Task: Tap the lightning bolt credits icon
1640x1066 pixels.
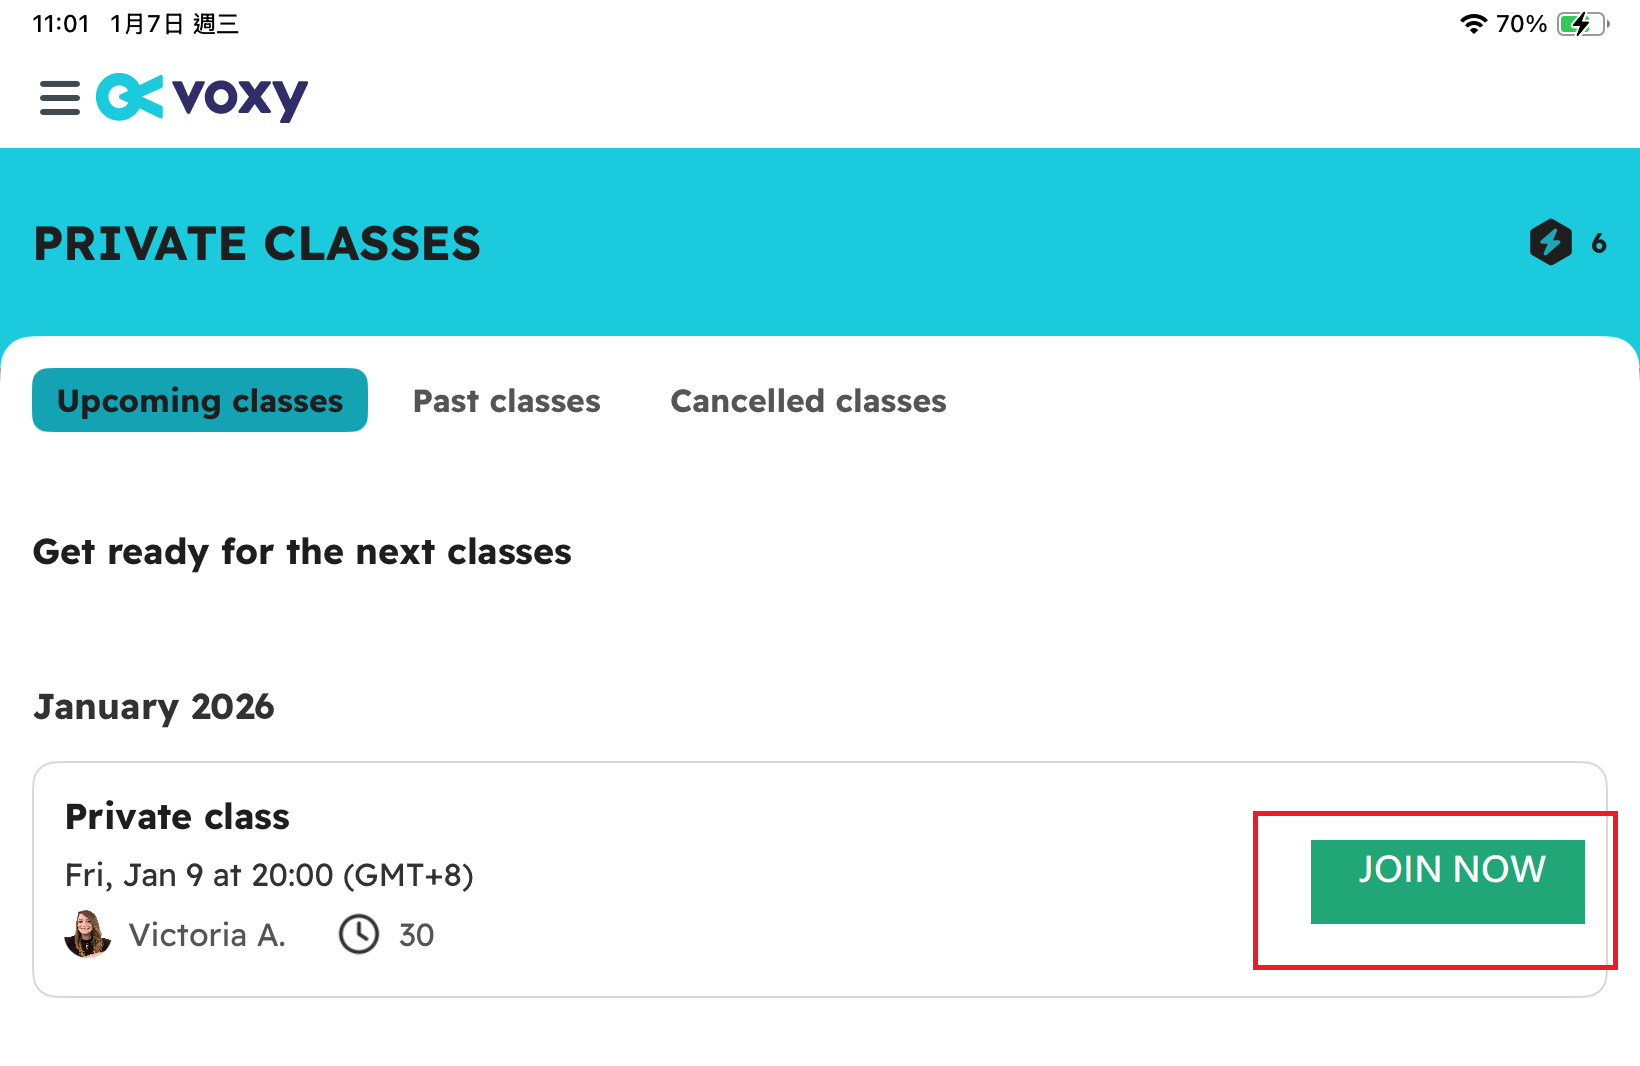Action: (x=1550, y=242)
